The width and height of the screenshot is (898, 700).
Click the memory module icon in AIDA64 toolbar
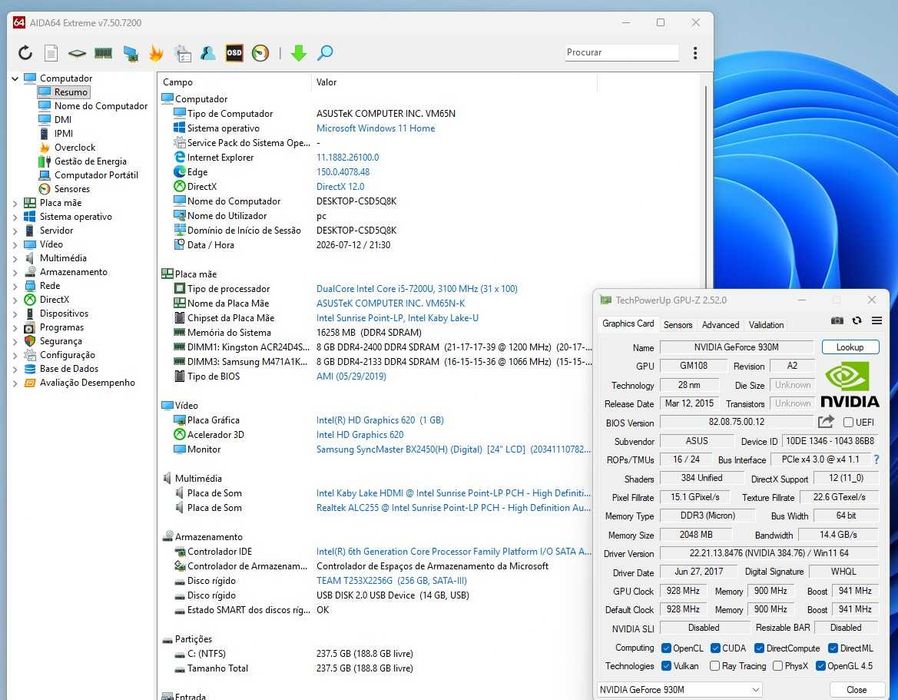(103, 53)
